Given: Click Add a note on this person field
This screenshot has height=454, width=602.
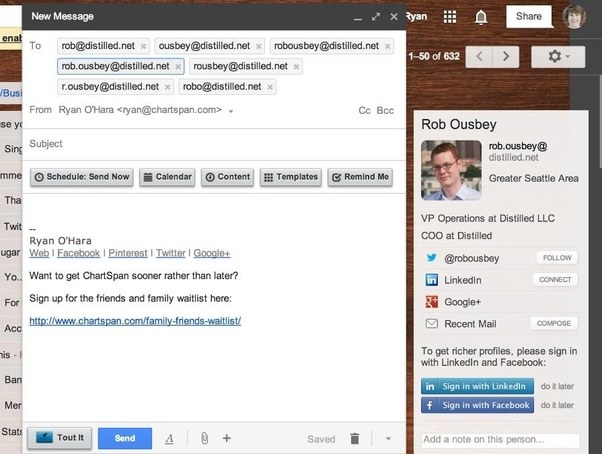Looking at the screenshot, I should [x=500, y=440].
